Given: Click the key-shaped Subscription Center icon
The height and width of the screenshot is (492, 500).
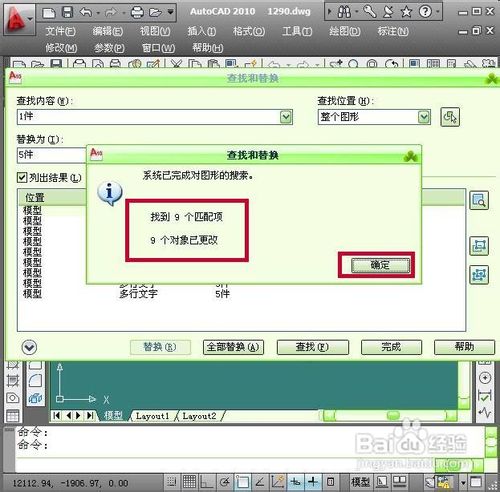Looking at the screenshot, I should [370, 12].
